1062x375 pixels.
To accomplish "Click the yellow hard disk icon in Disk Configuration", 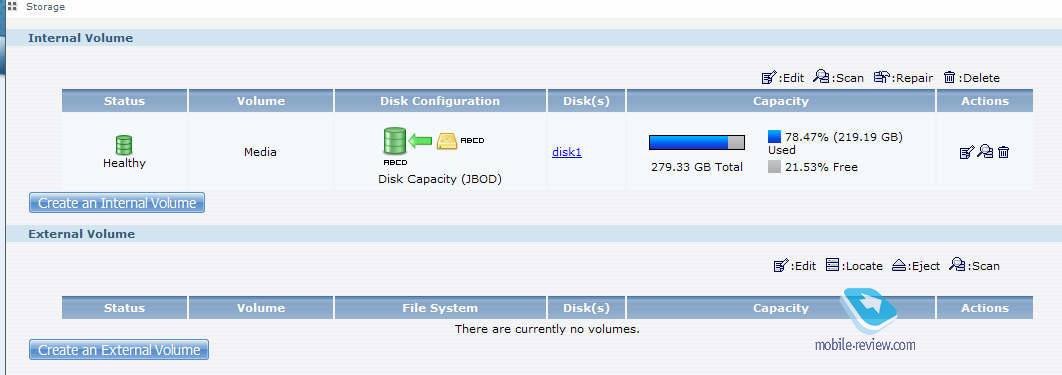I will (x=447, y=141).
